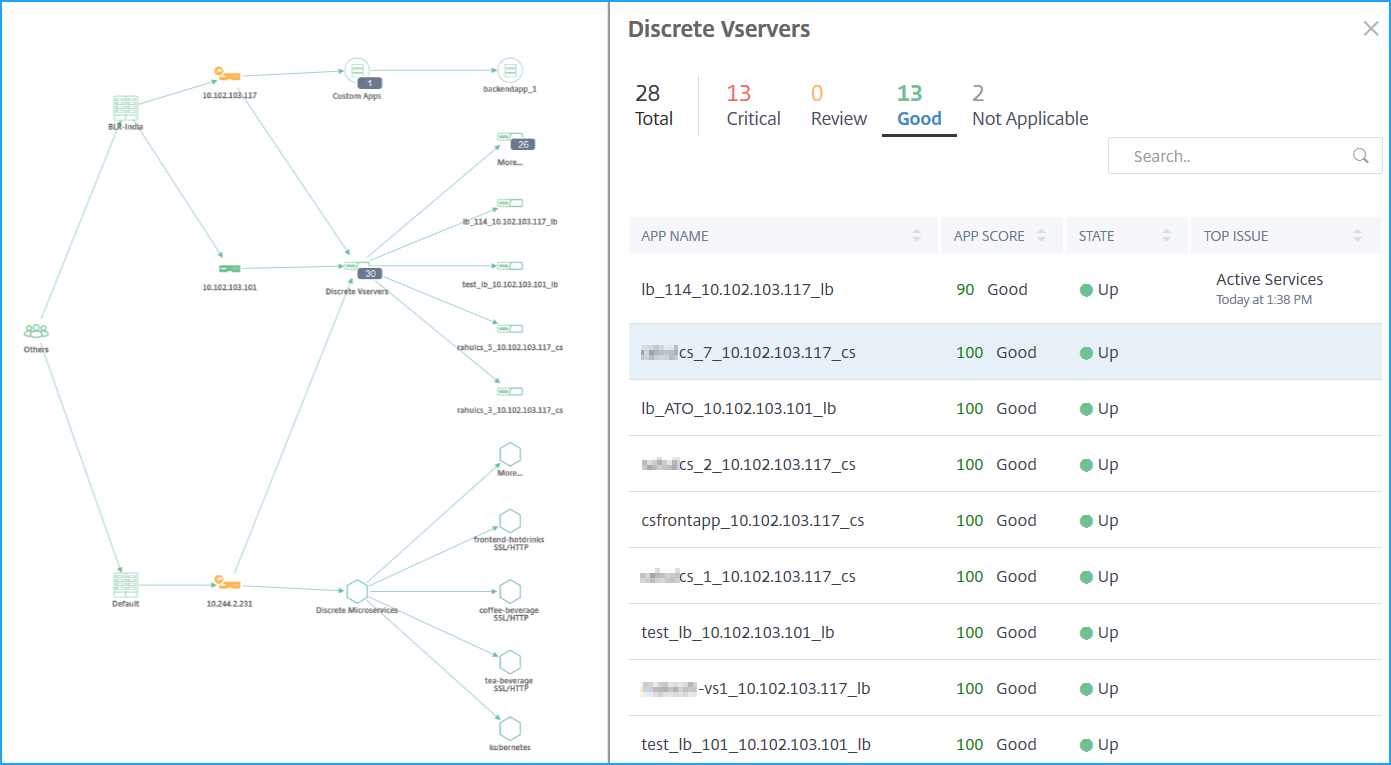Image resolution: width=1391 pixels, height=765 pixels.
Task: Open test_lb_10.102.103.101_lb in the table
Action: (738, 633)
